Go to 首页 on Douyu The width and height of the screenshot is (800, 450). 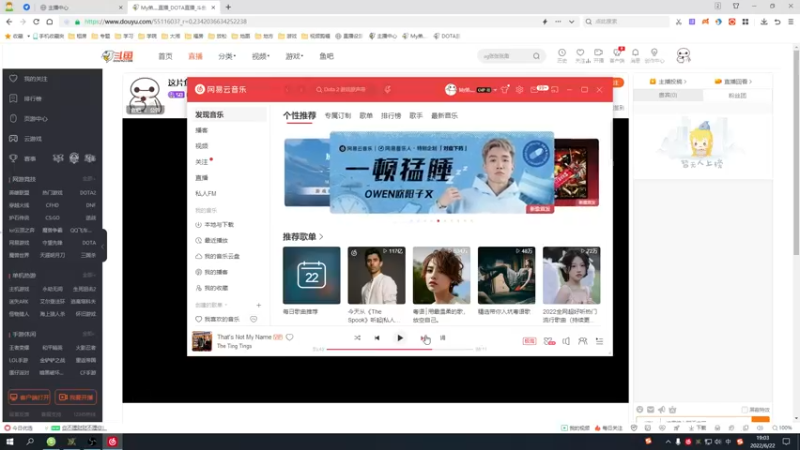[x=165, y=56]
